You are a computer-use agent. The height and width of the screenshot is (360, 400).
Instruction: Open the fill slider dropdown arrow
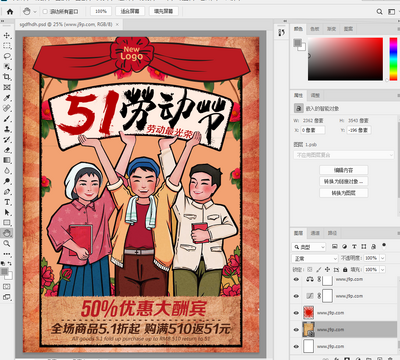coord(383,269)
